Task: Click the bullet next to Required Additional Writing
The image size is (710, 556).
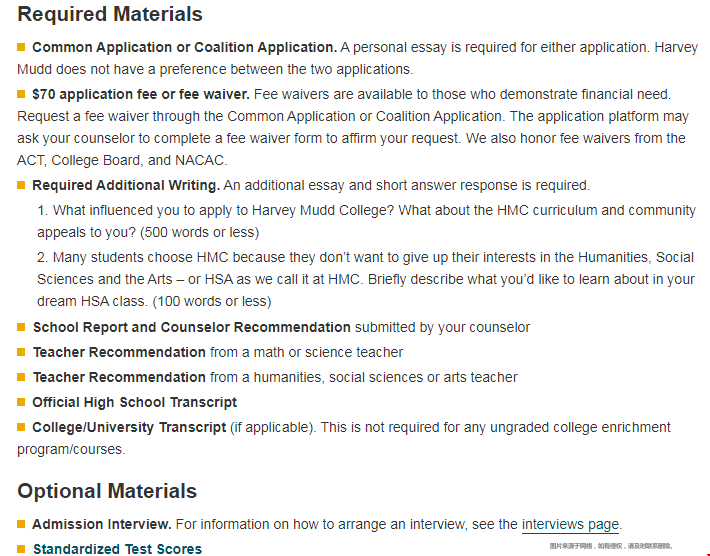Action: pyautogui.click(x=21, y=185)
